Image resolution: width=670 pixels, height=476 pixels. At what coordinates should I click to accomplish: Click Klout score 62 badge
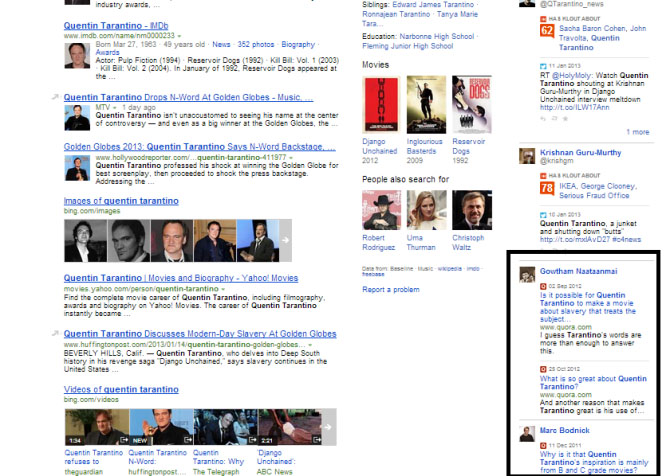point(547,30)
